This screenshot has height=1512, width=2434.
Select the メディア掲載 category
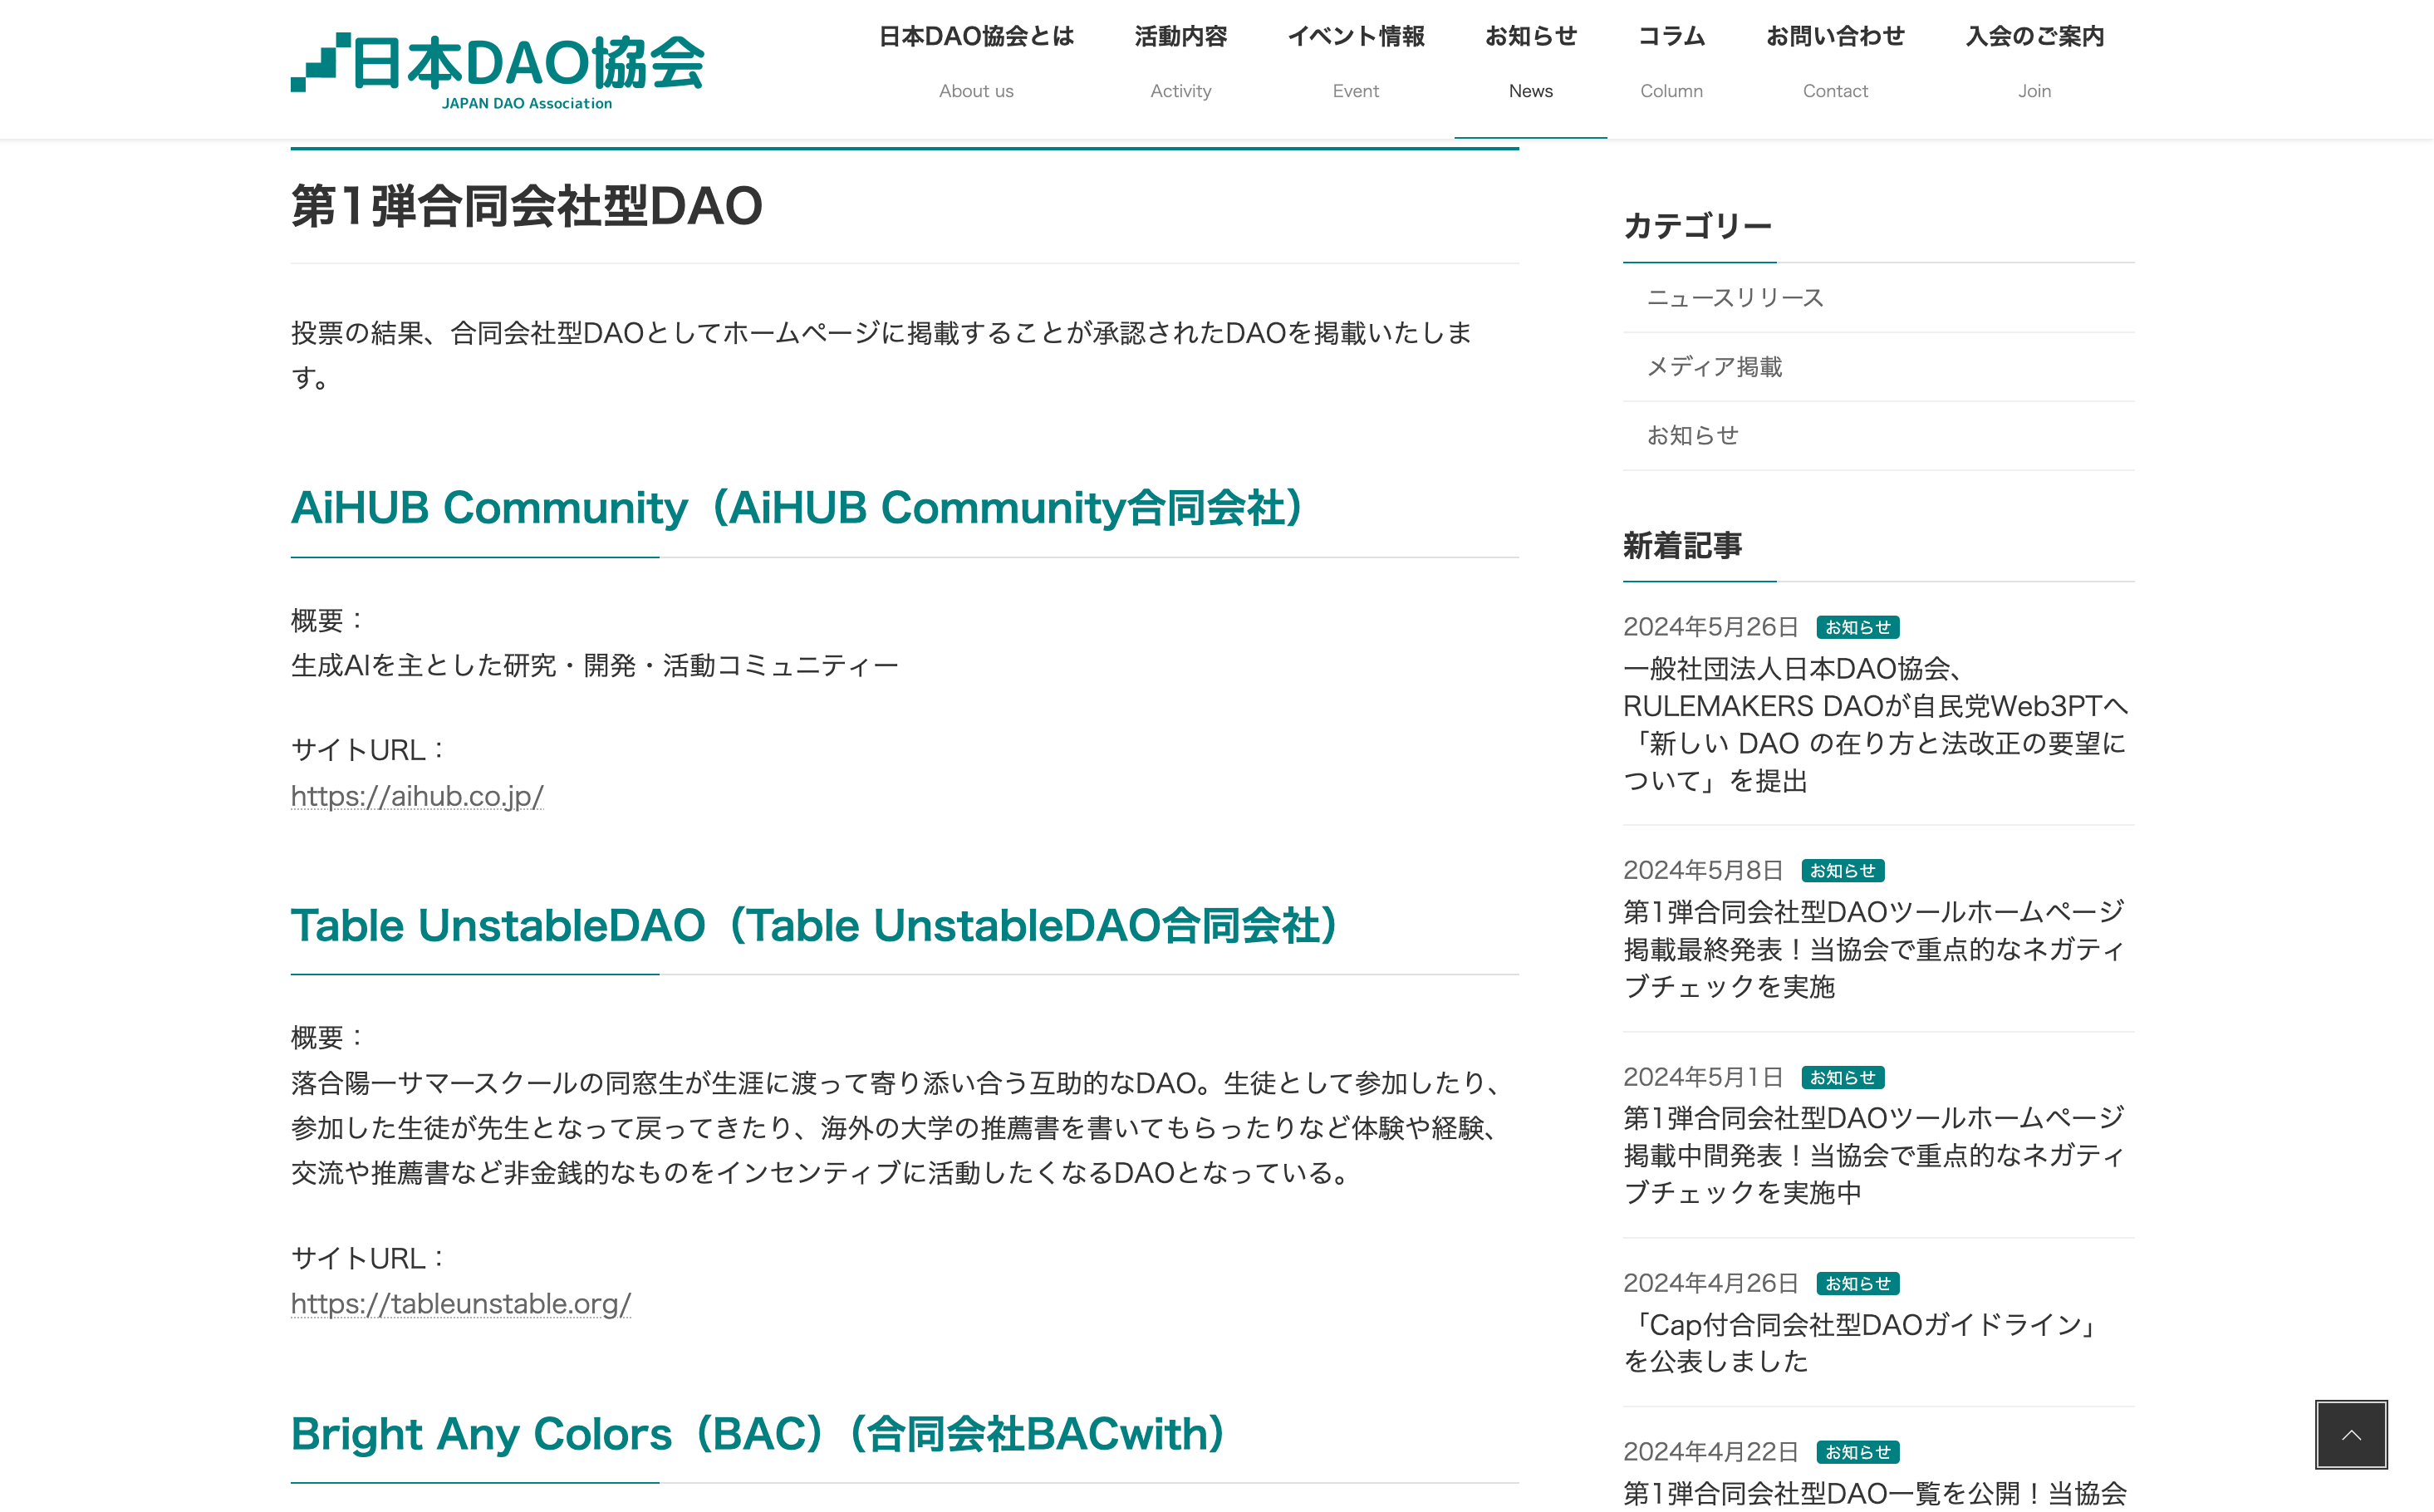coord(1878,367)
